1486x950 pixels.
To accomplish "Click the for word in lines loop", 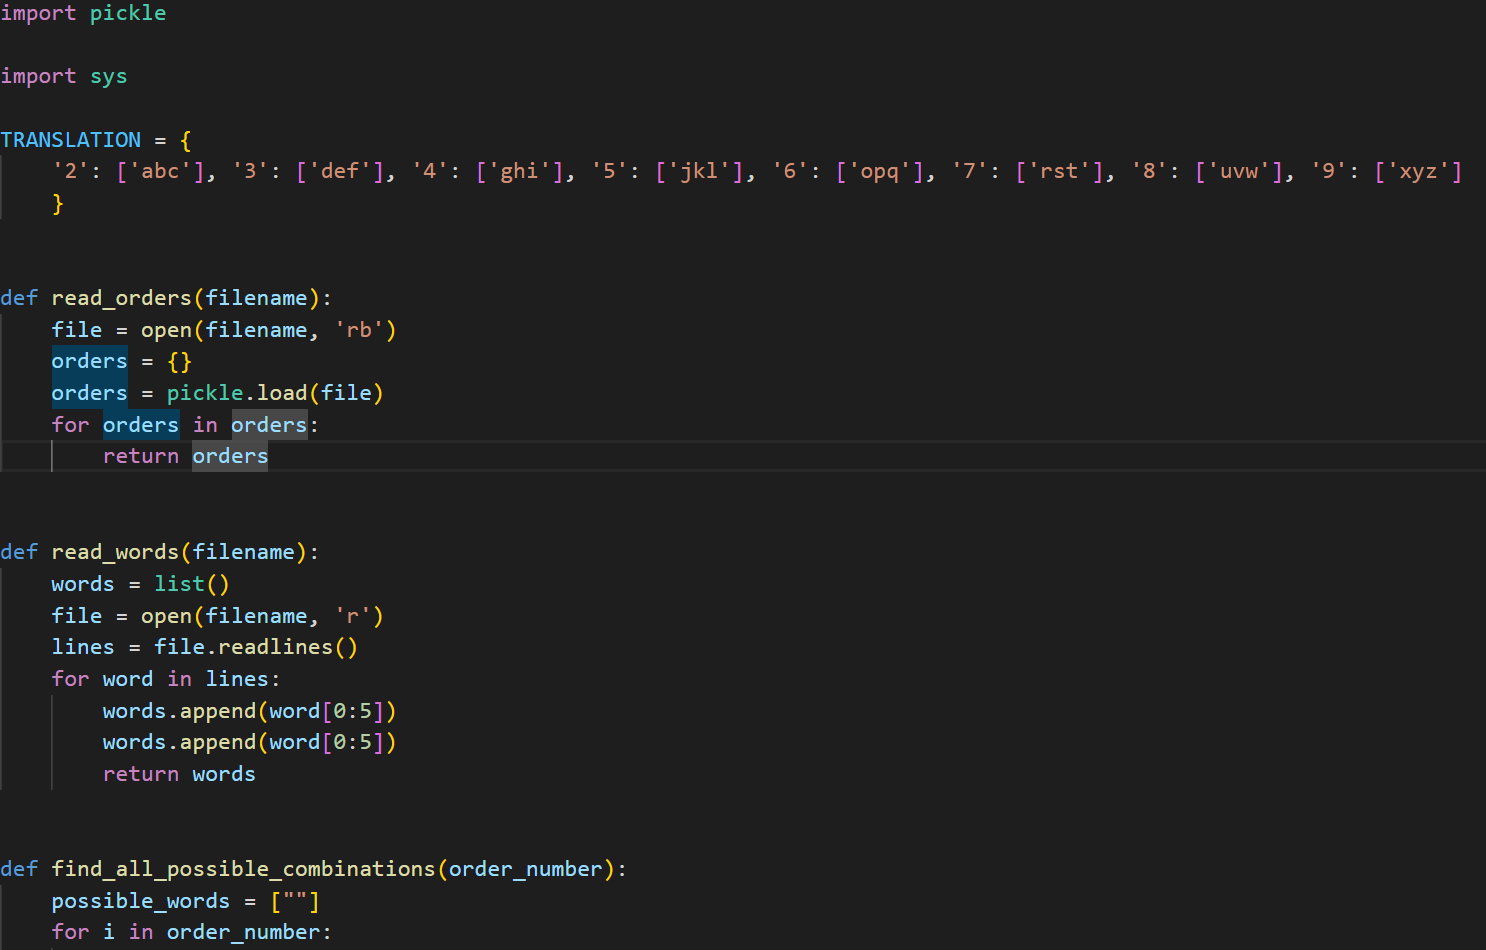I will coord(165,678).
